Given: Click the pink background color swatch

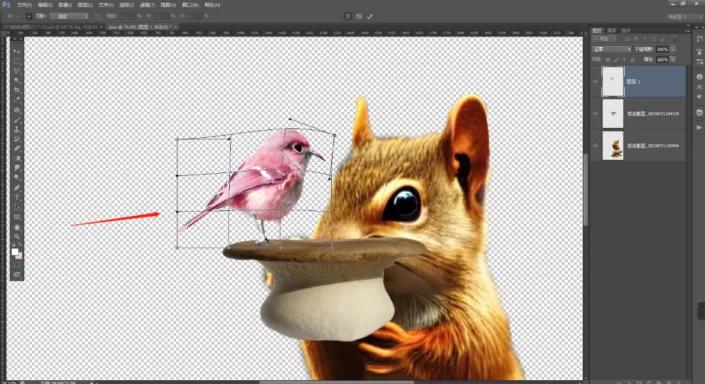Looking at the screenshot, I should [x=19, y=256].
